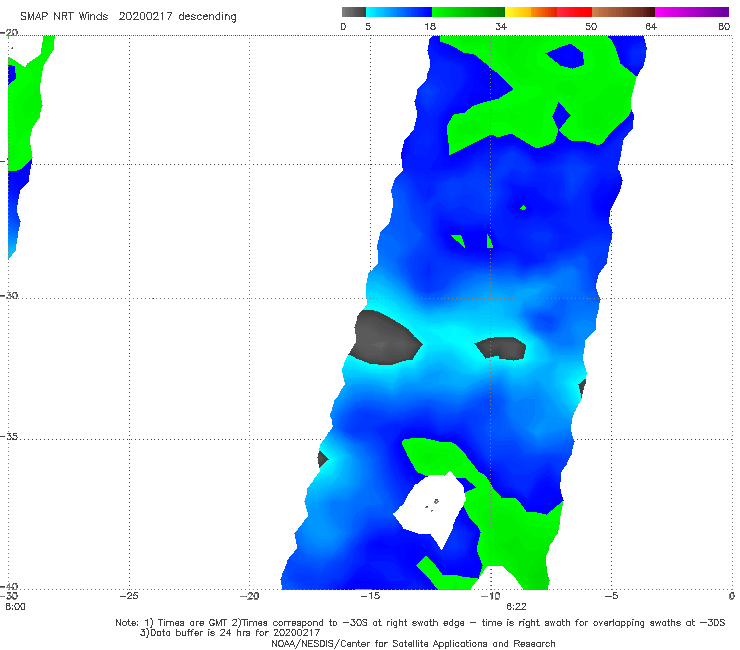Click the '8:00' swath time label

(15, 607)
